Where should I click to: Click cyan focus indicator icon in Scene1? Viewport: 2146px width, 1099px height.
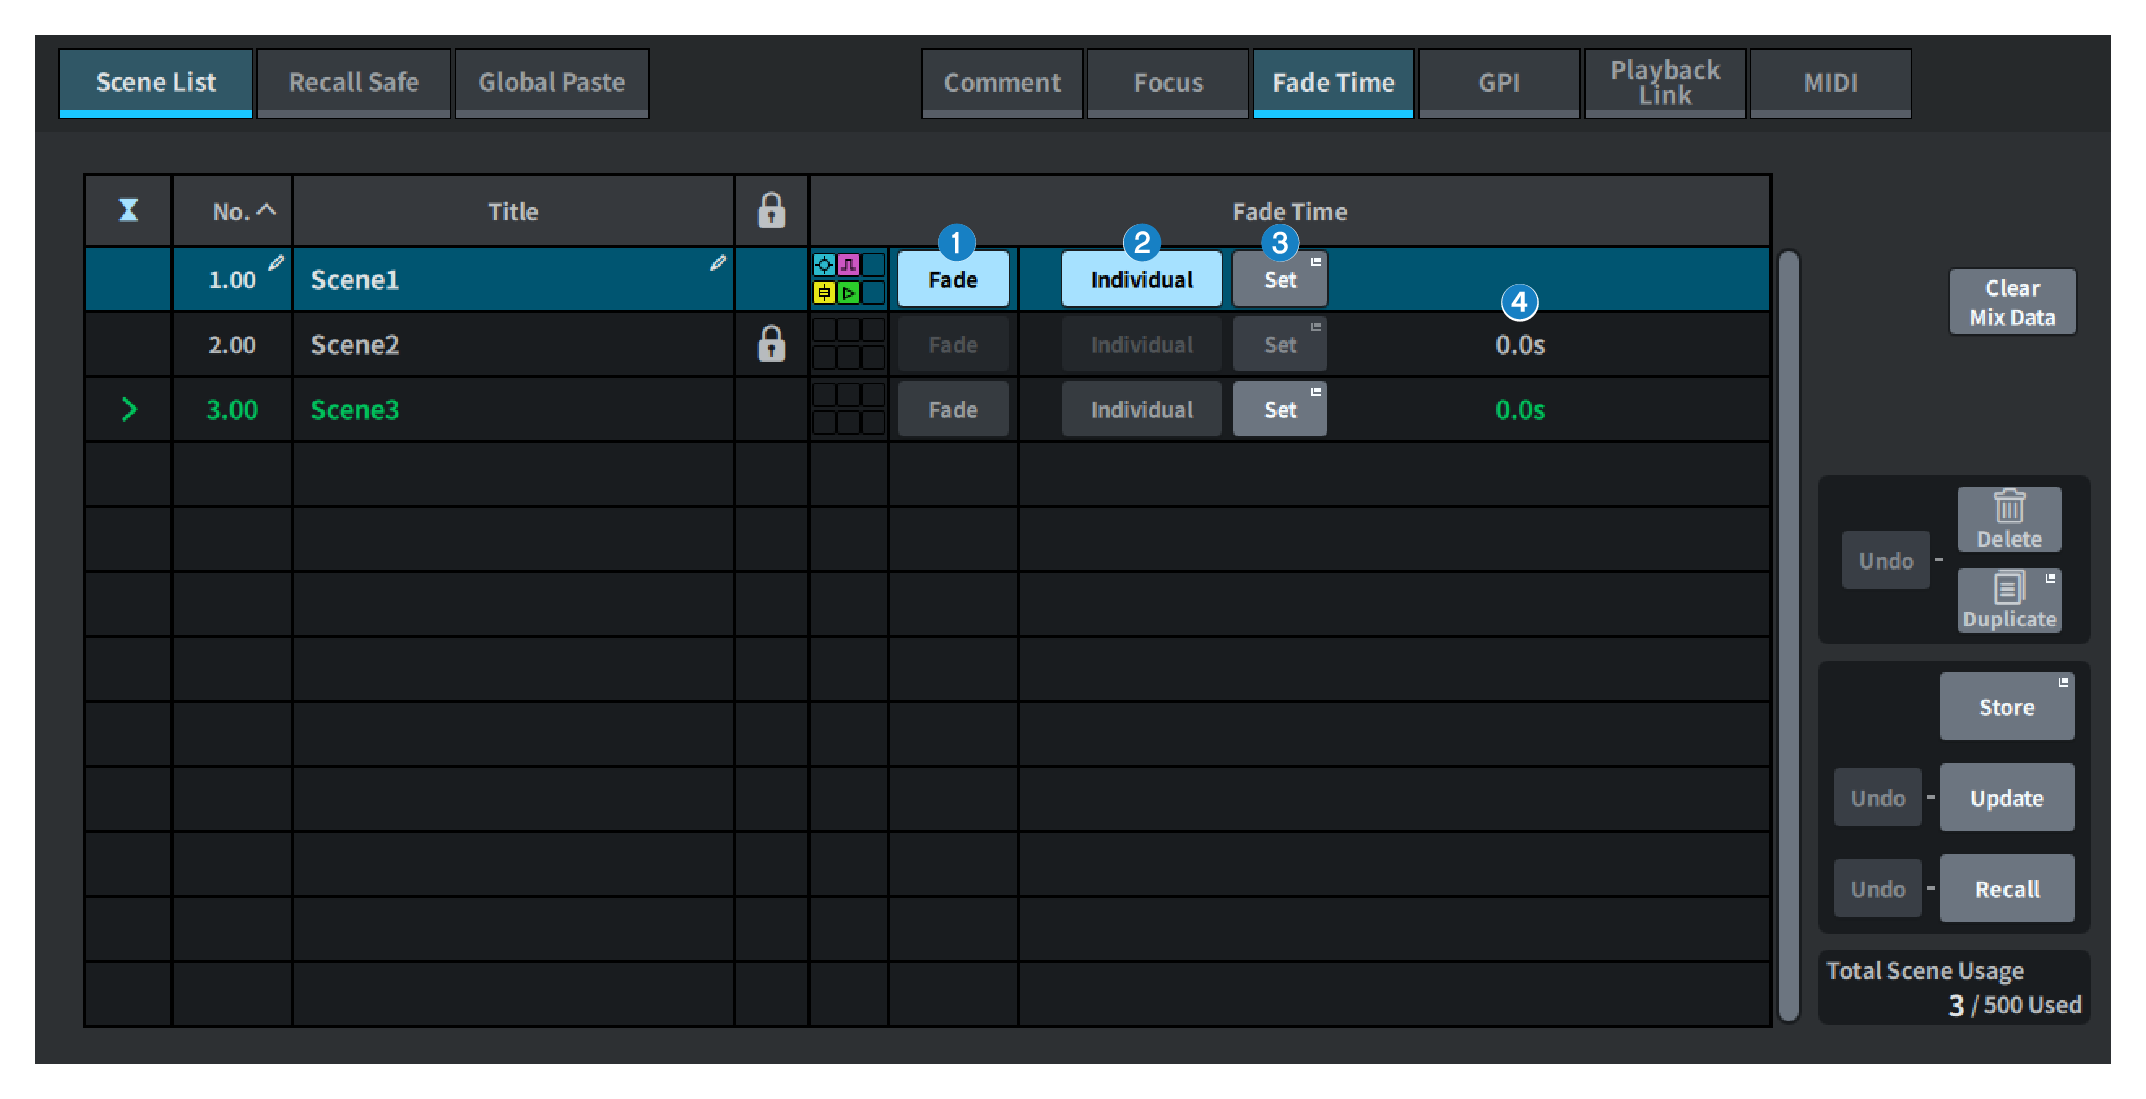click(824, 265)
